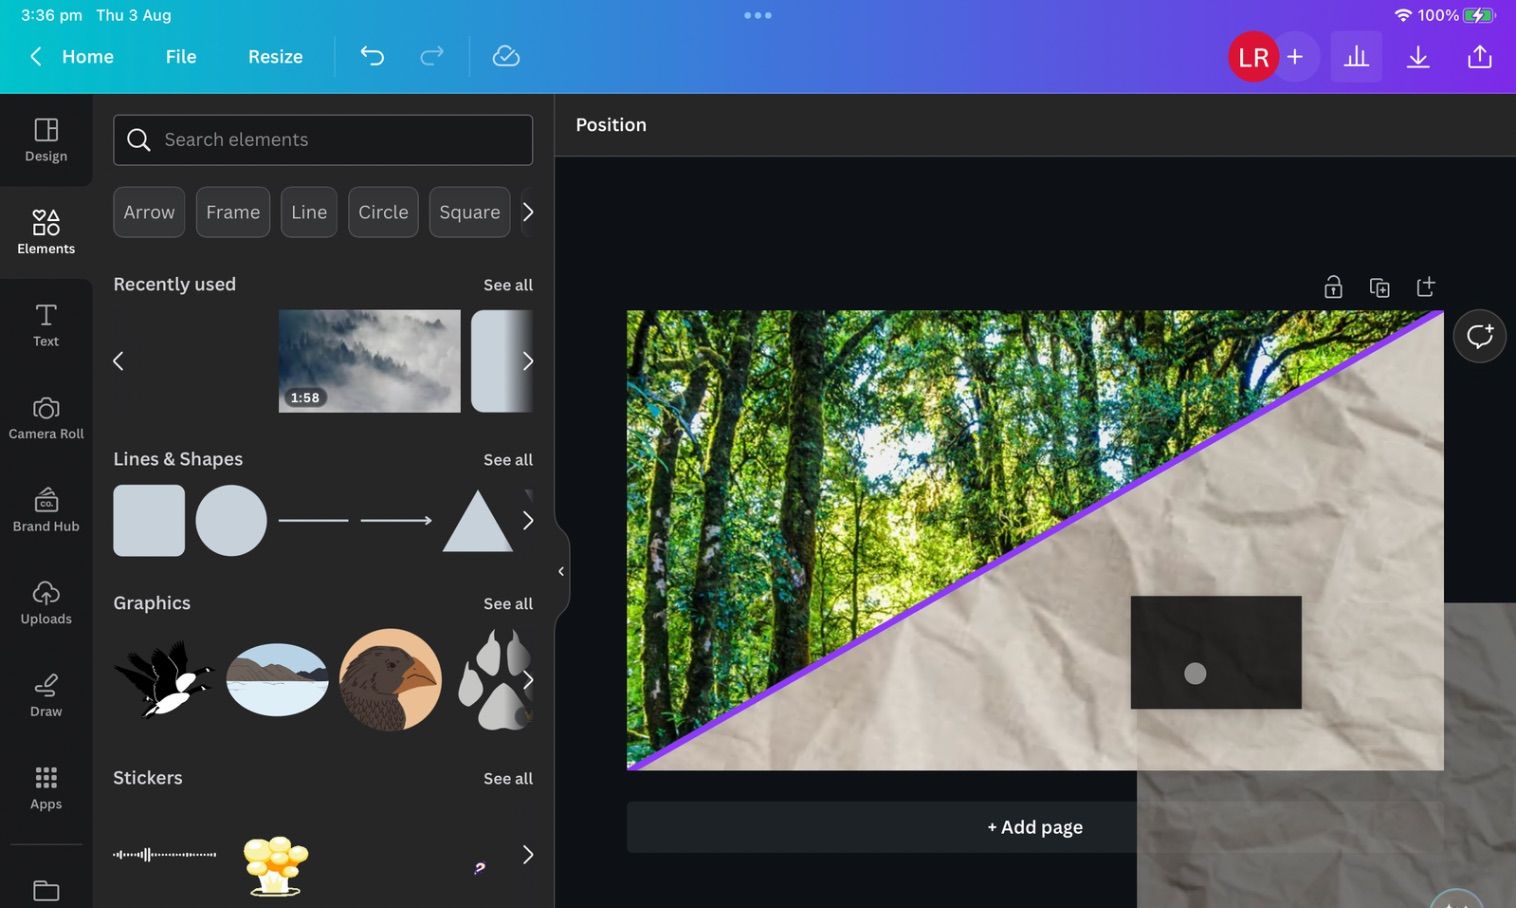See all Lines & Shapes
The image size is (1516, 908).
click(508, 459)
